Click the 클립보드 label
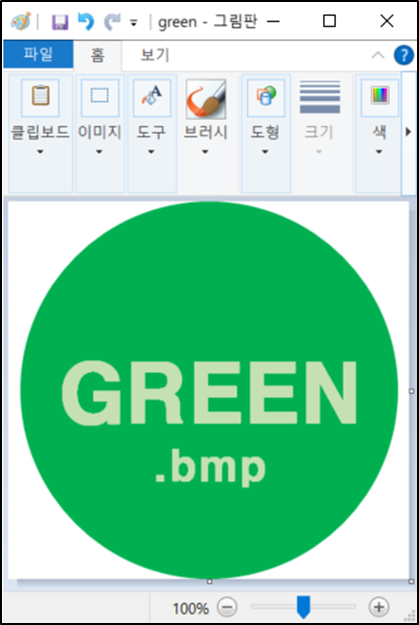 pos(40,132)
